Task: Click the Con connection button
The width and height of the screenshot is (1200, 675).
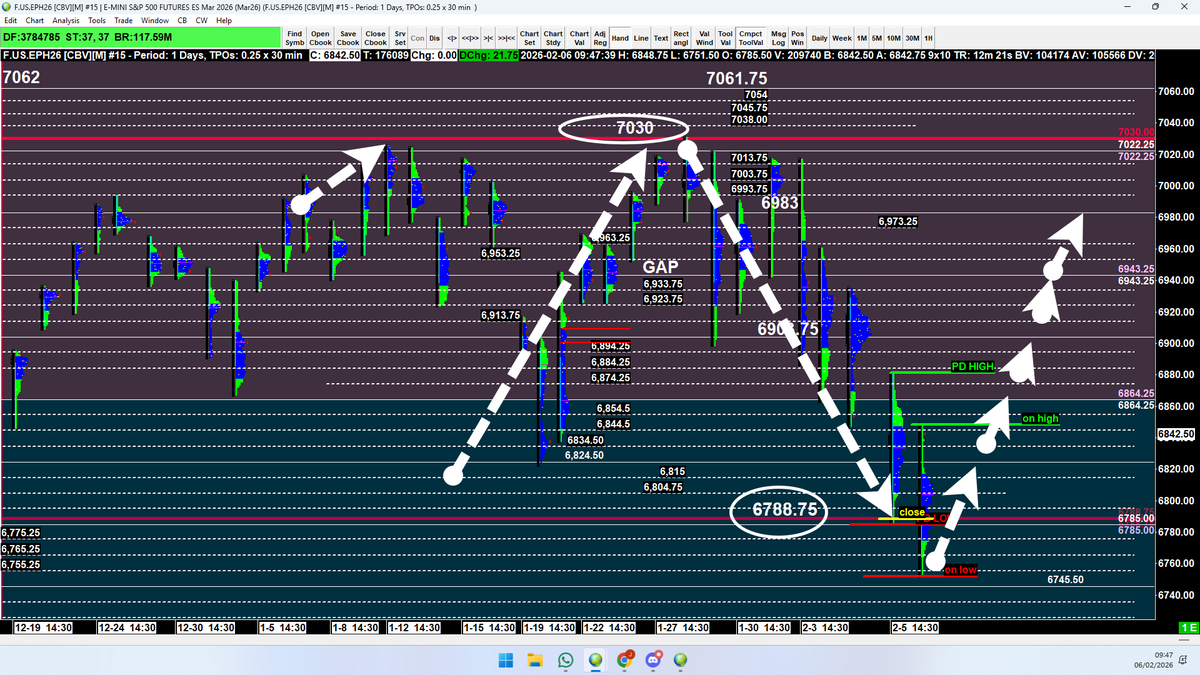Action: [418, 38]
